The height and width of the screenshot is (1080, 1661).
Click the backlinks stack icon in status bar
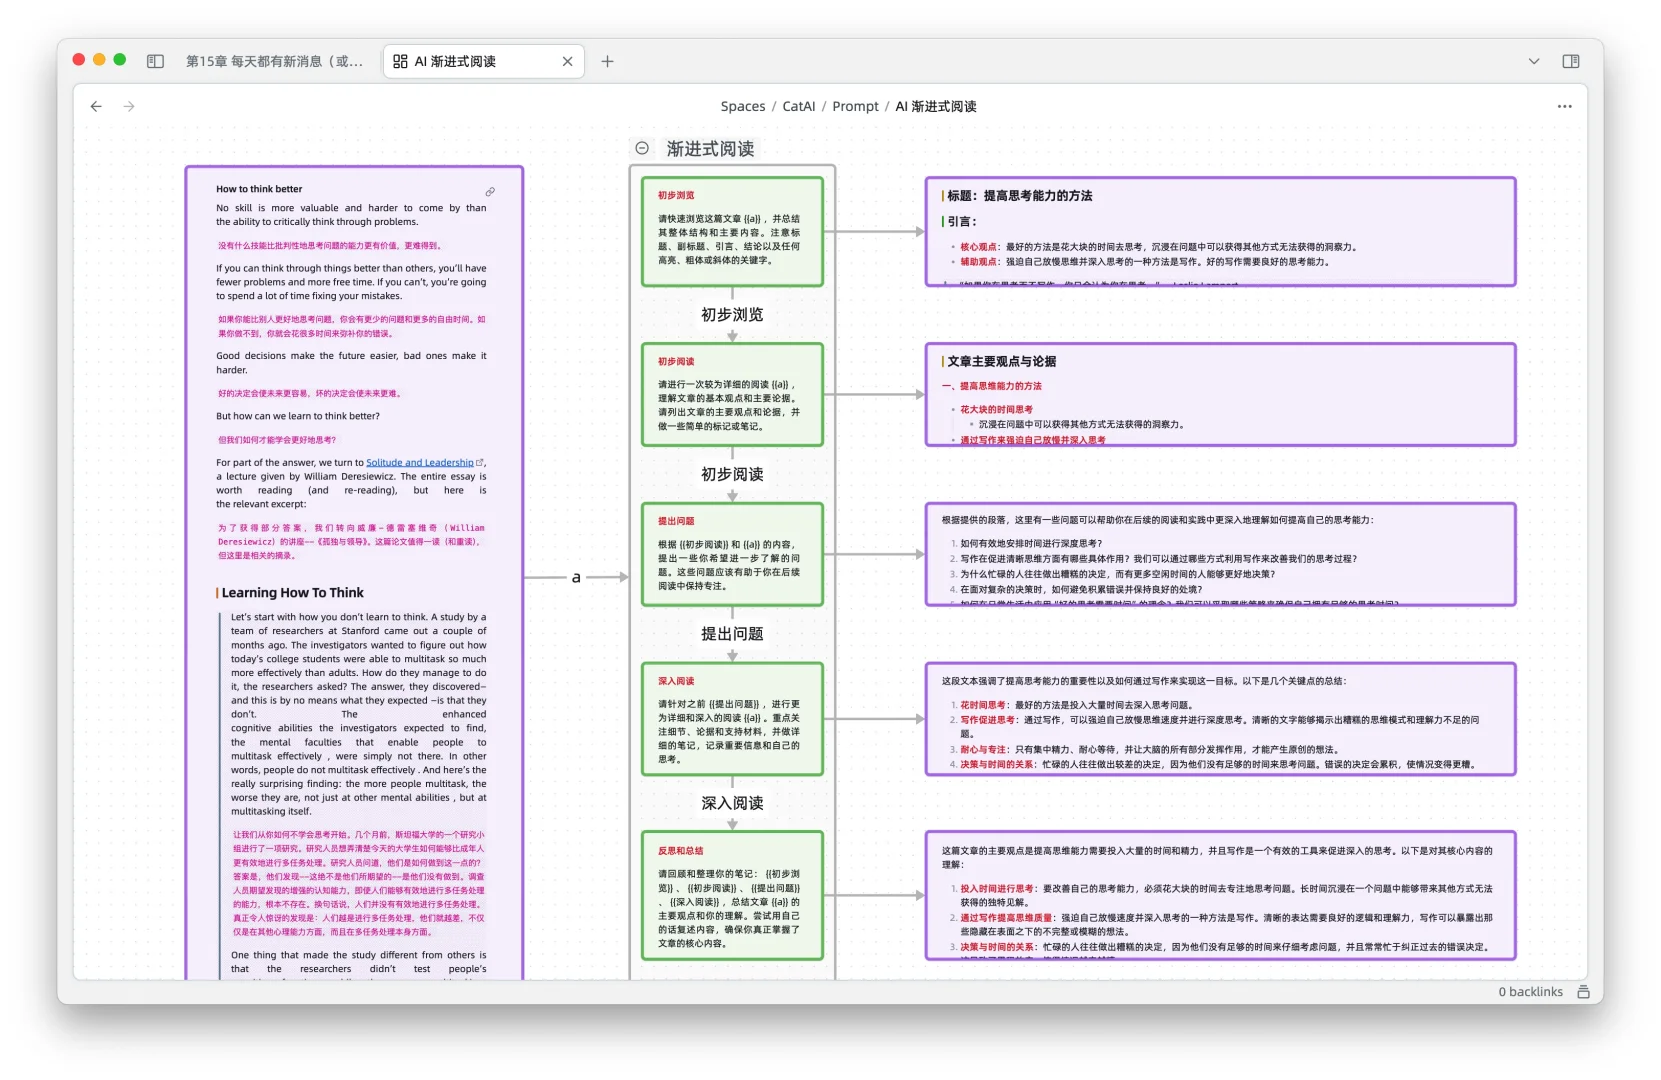coord(1583,992)
